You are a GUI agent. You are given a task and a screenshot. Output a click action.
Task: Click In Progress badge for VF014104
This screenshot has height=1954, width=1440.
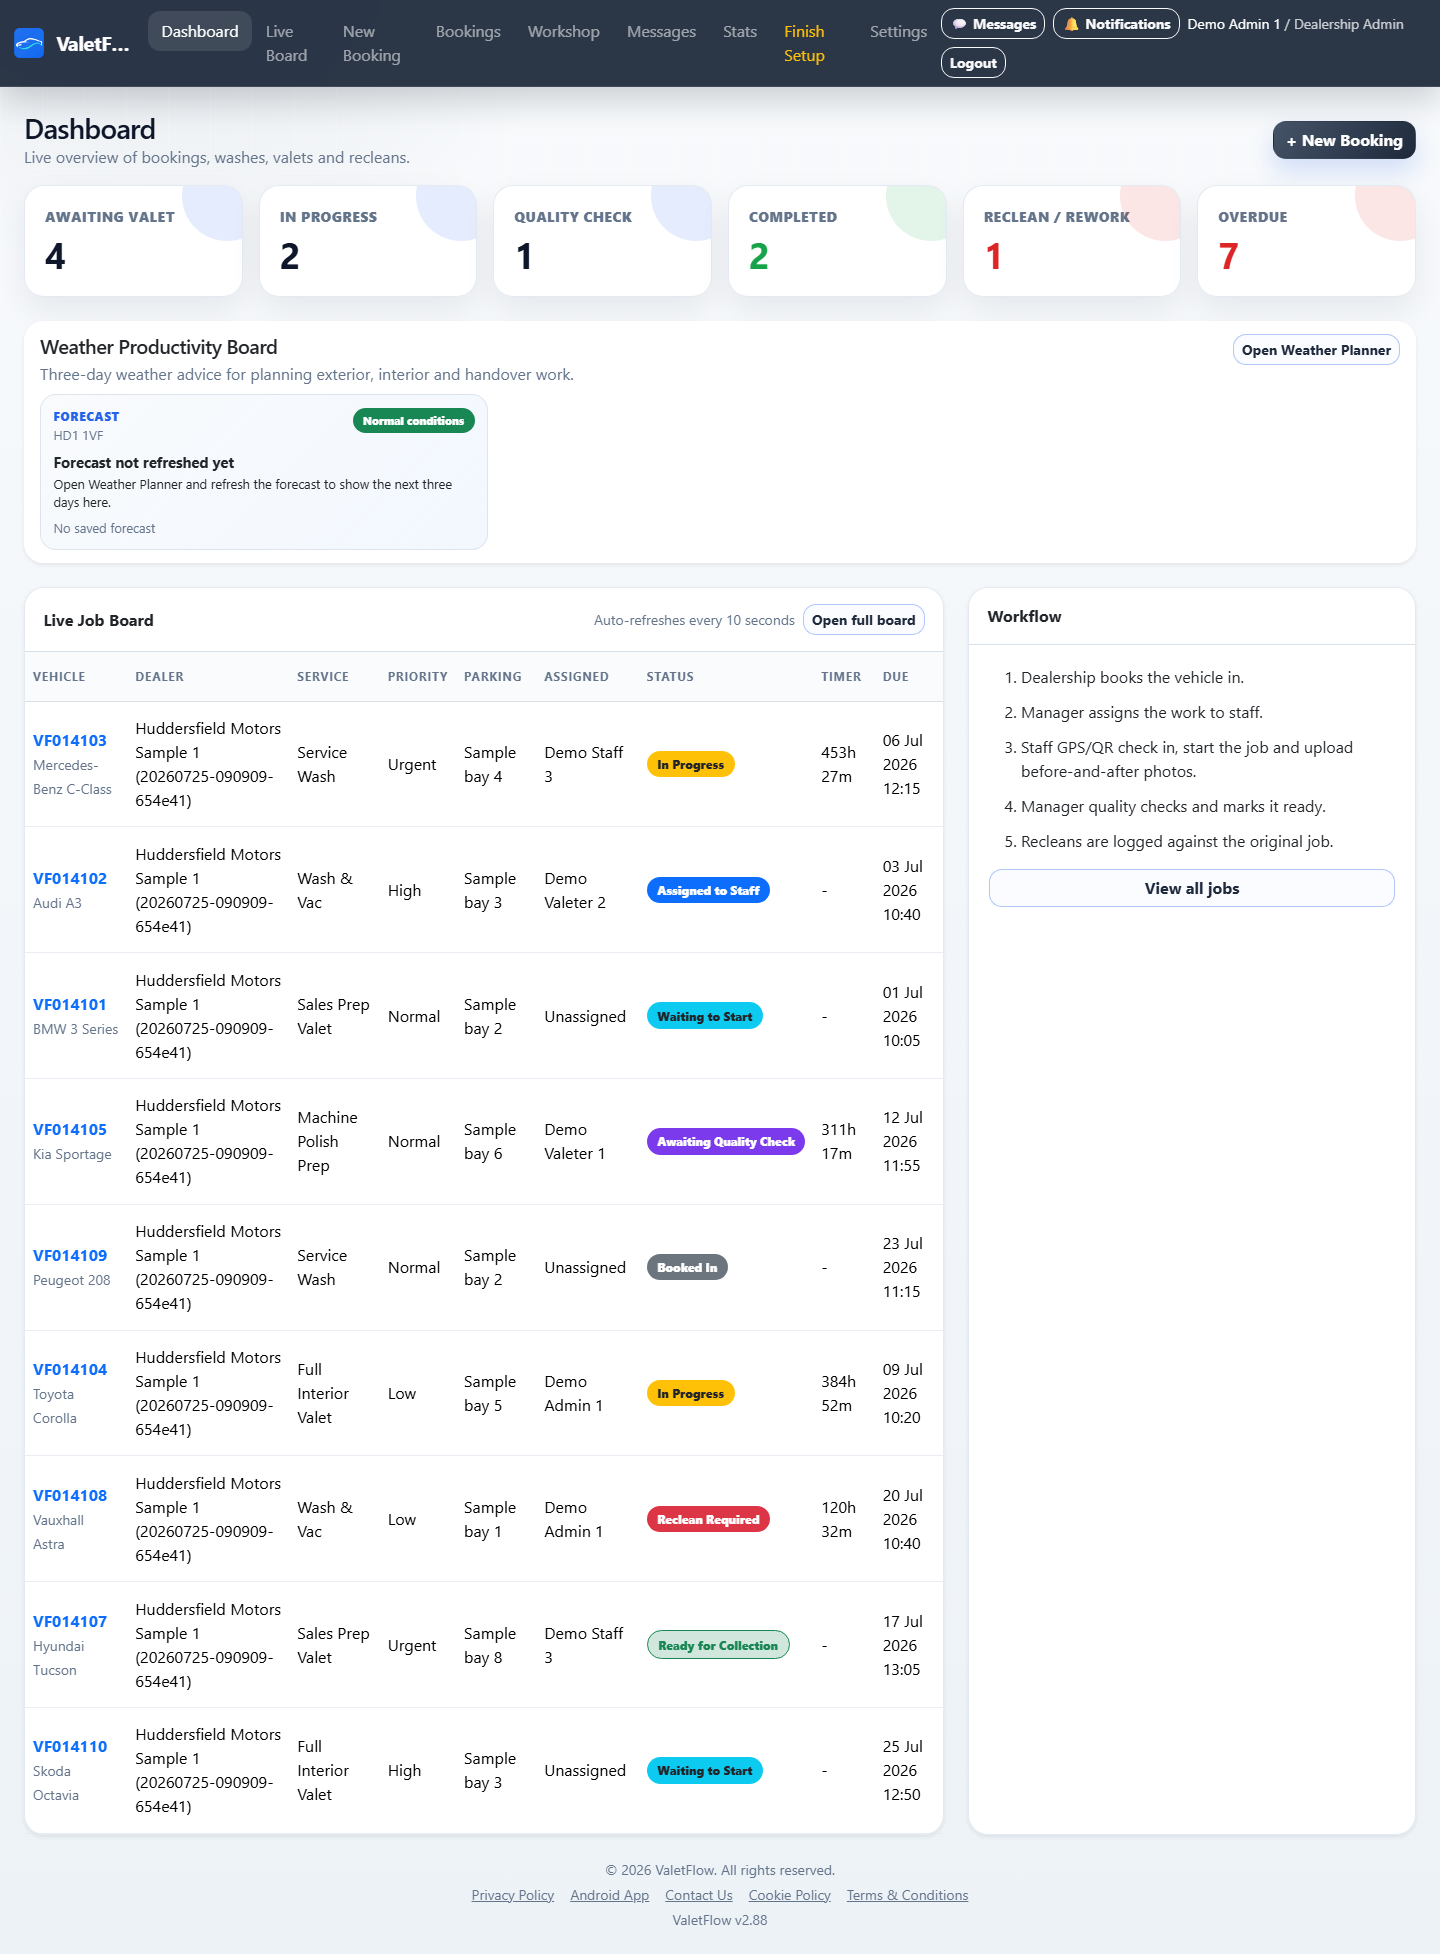[691, 1394]
